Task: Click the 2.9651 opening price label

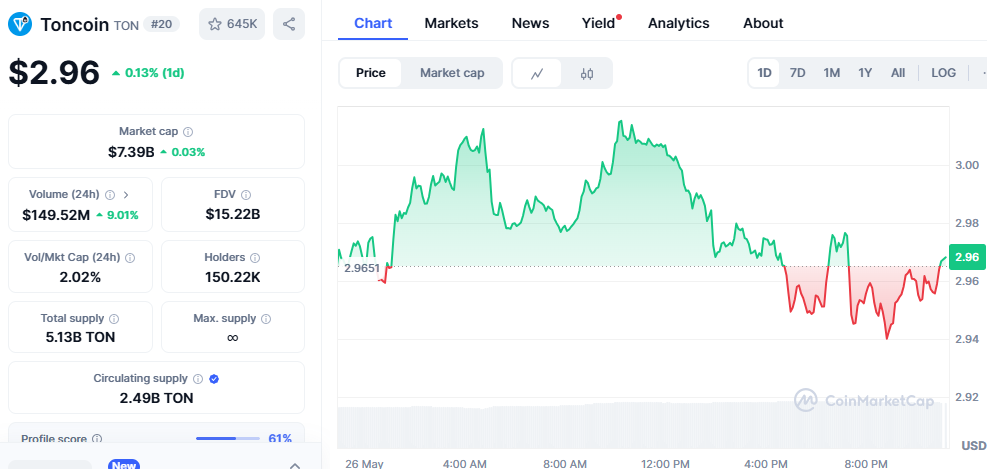Action: 361,268
